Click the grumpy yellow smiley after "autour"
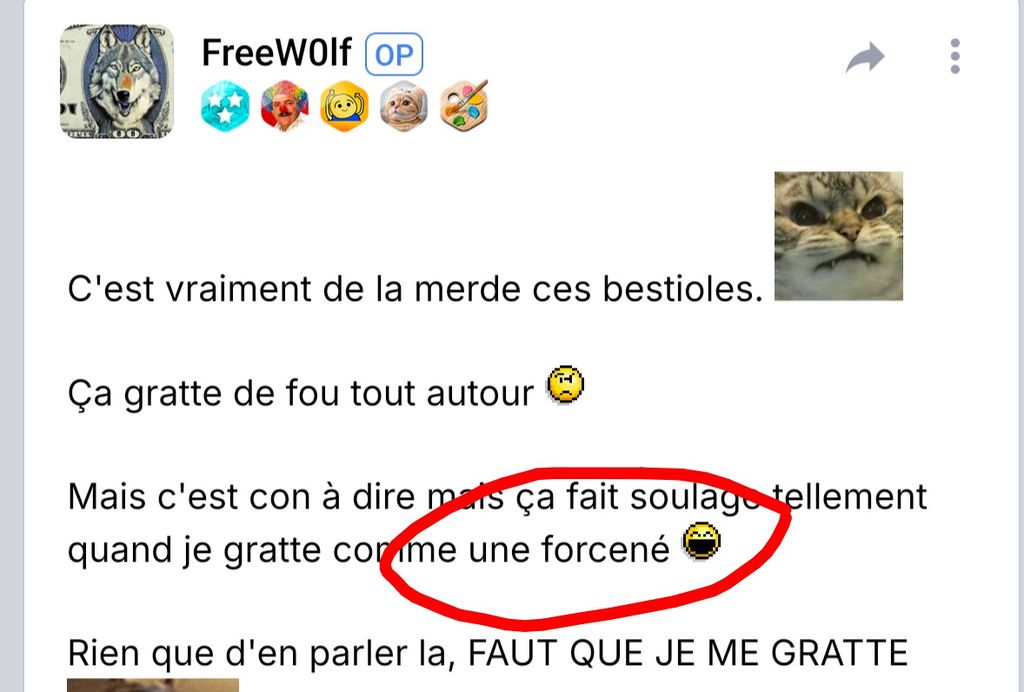 [x=566, y=385]
